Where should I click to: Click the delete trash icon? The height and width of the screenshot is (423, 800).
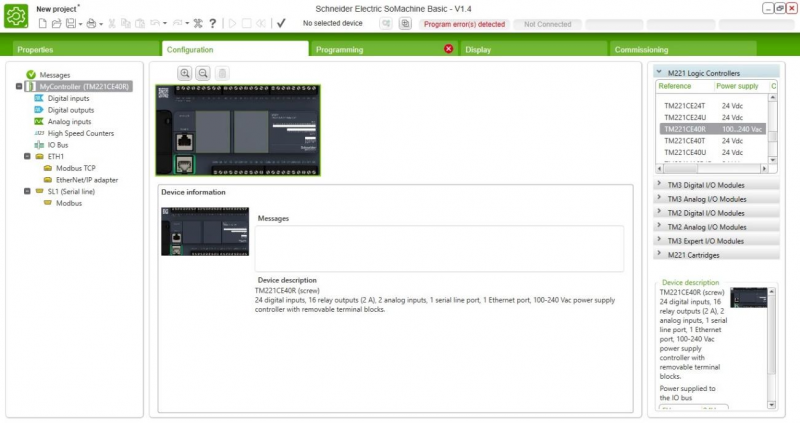coord(222,73)
